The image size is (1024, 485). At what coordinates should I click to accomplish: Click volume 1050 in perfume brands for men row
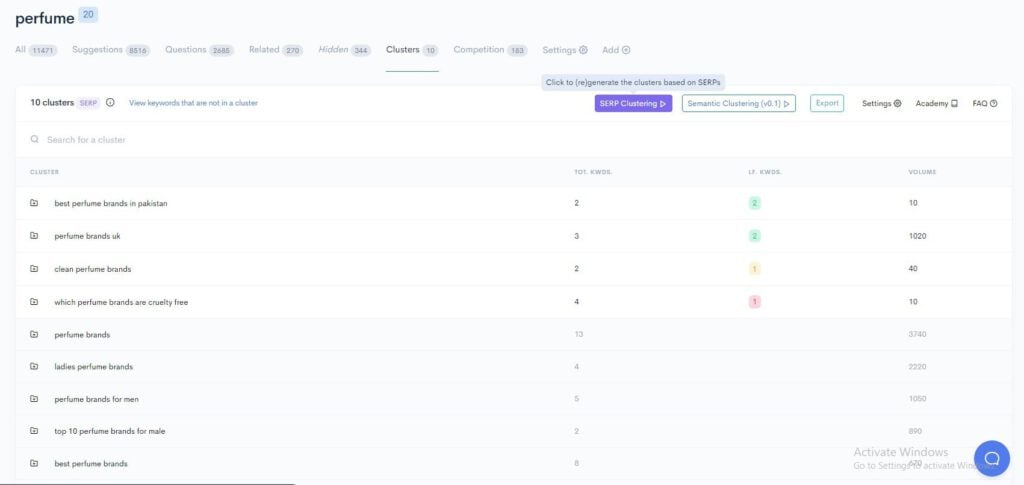click(x=918, y=399)
